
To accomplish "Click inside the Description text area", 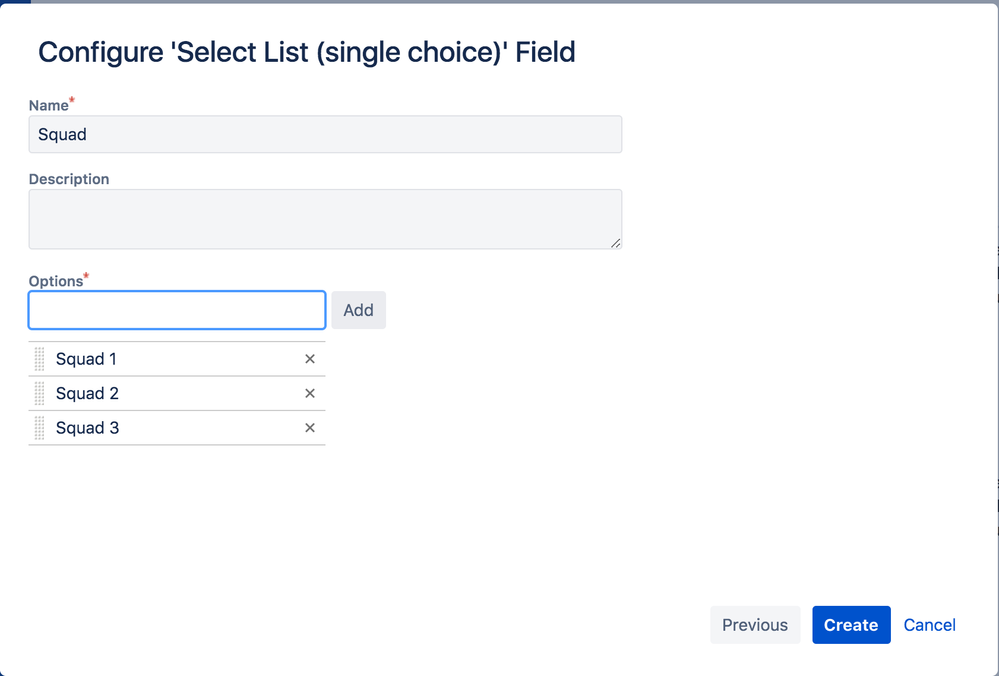I will 325,219.
